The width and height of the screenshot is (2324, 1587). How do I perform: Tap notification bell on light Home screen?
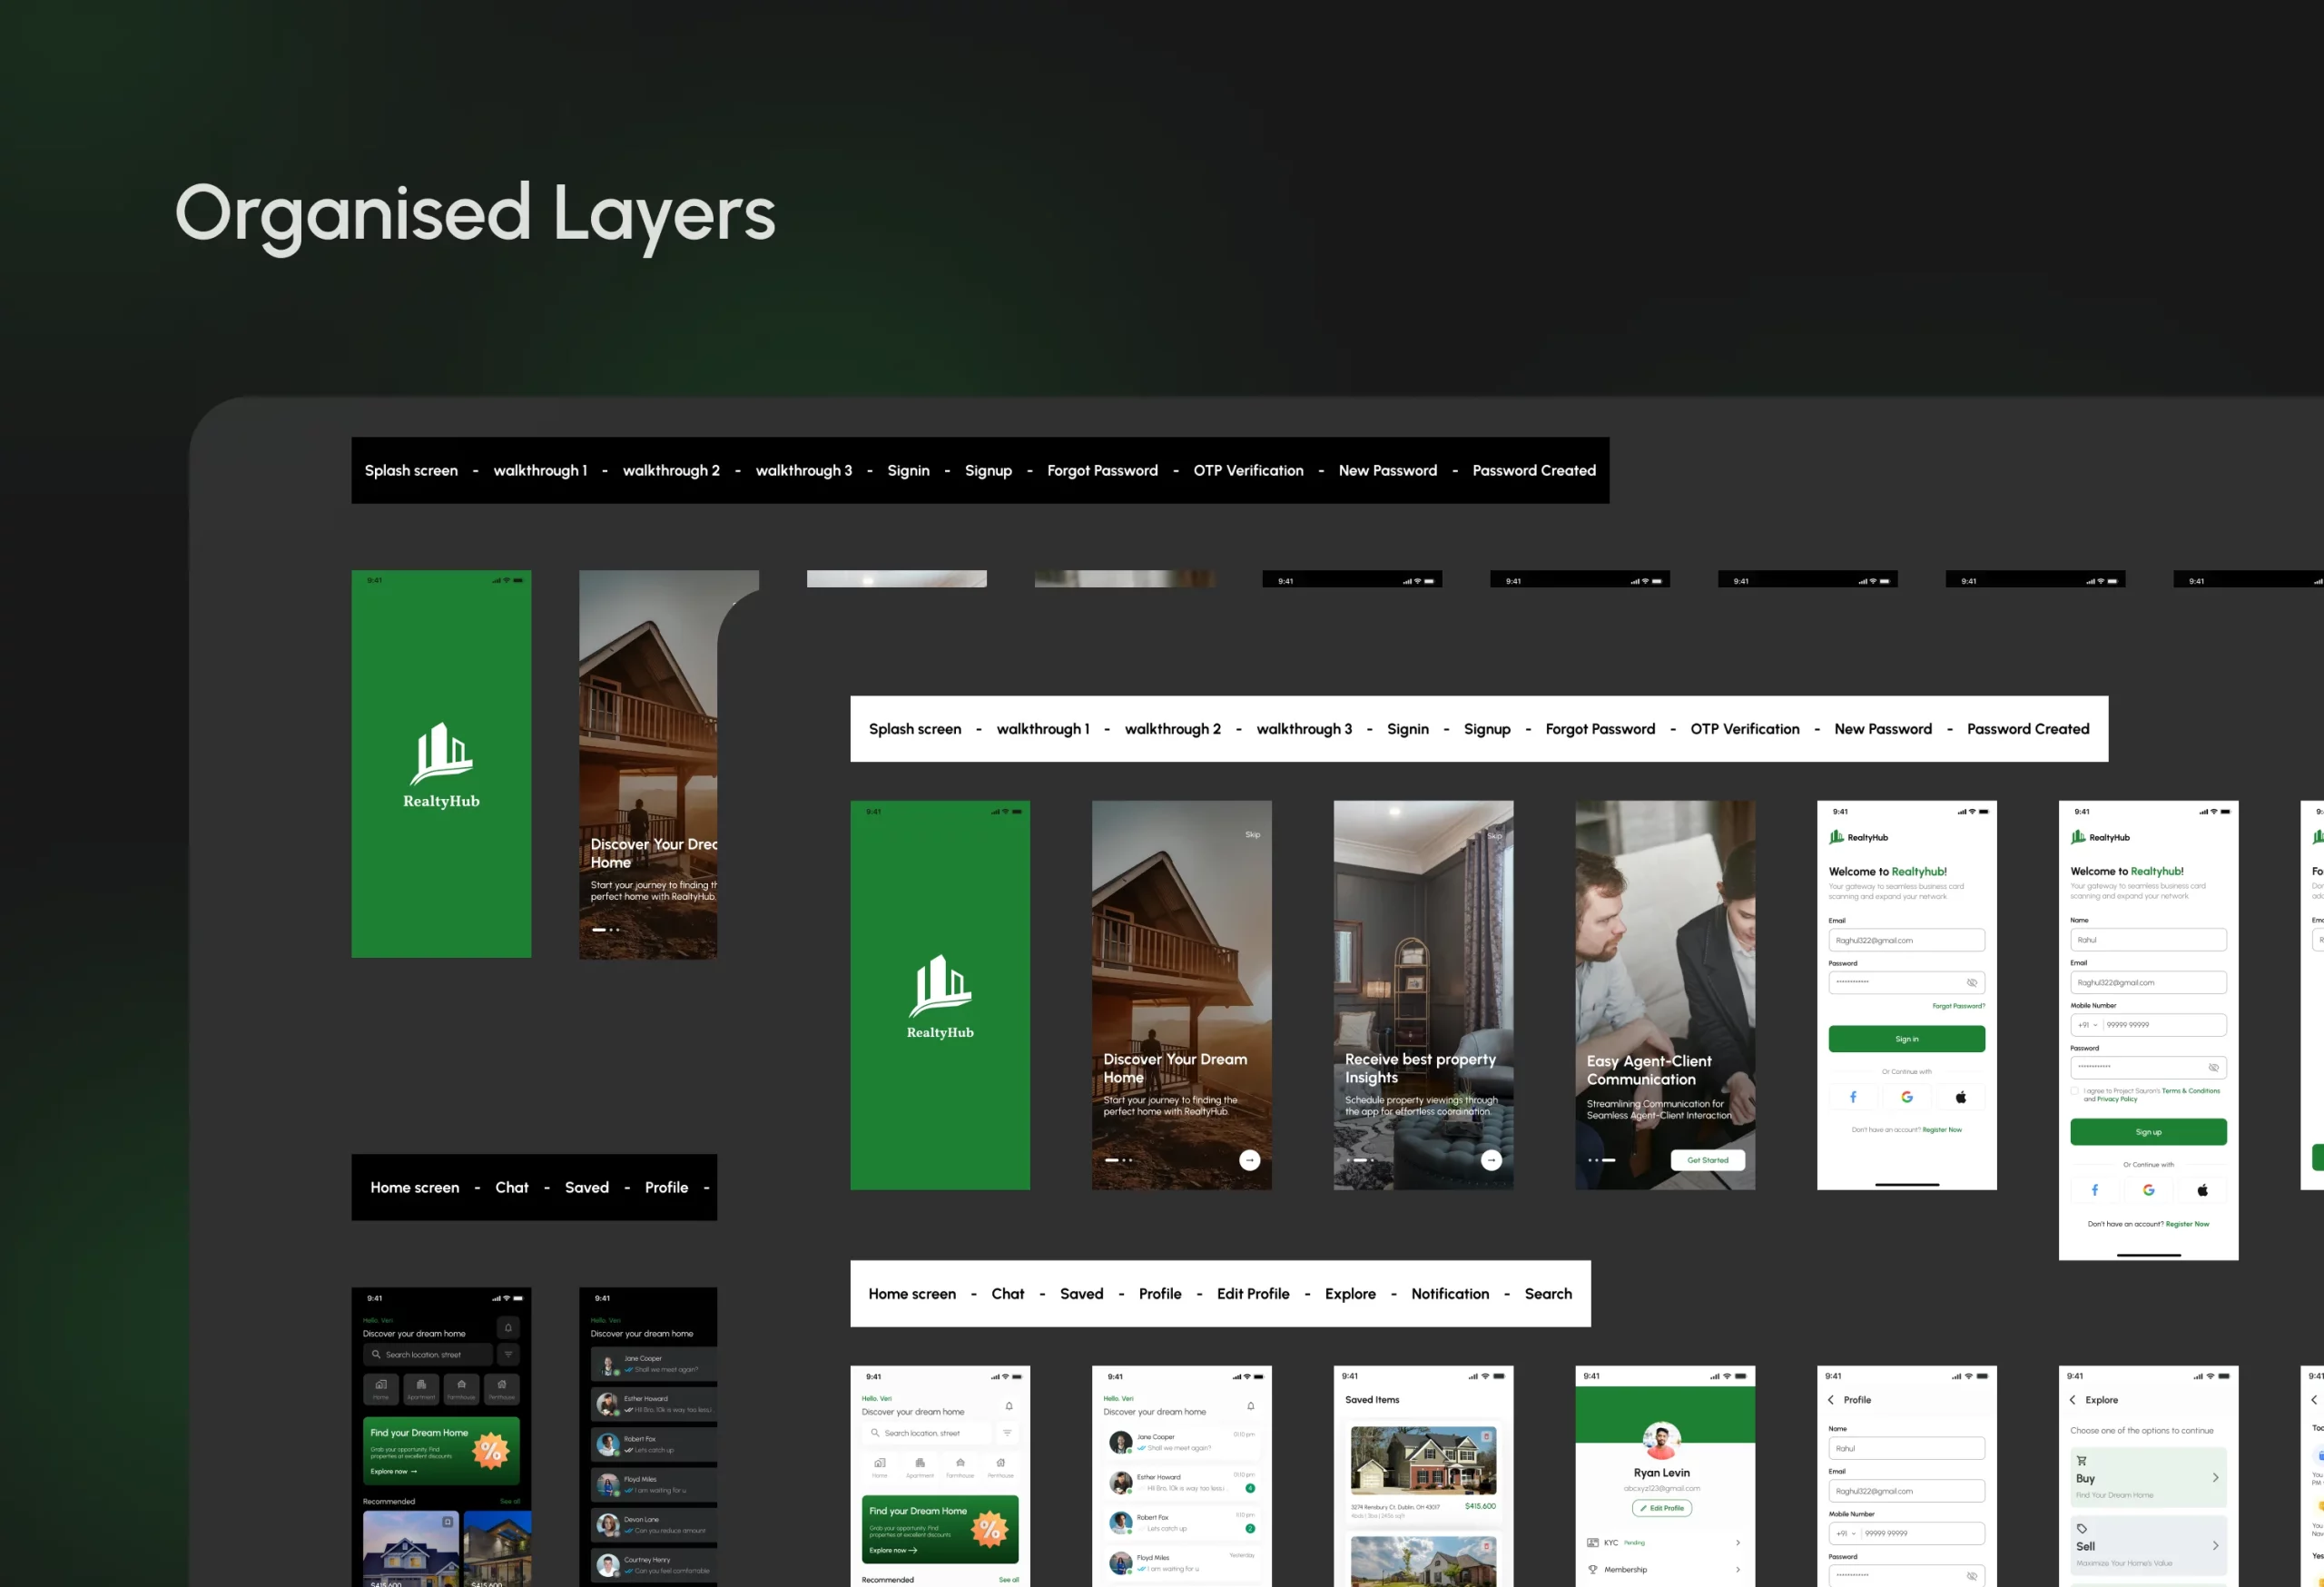point(1009,1406)
